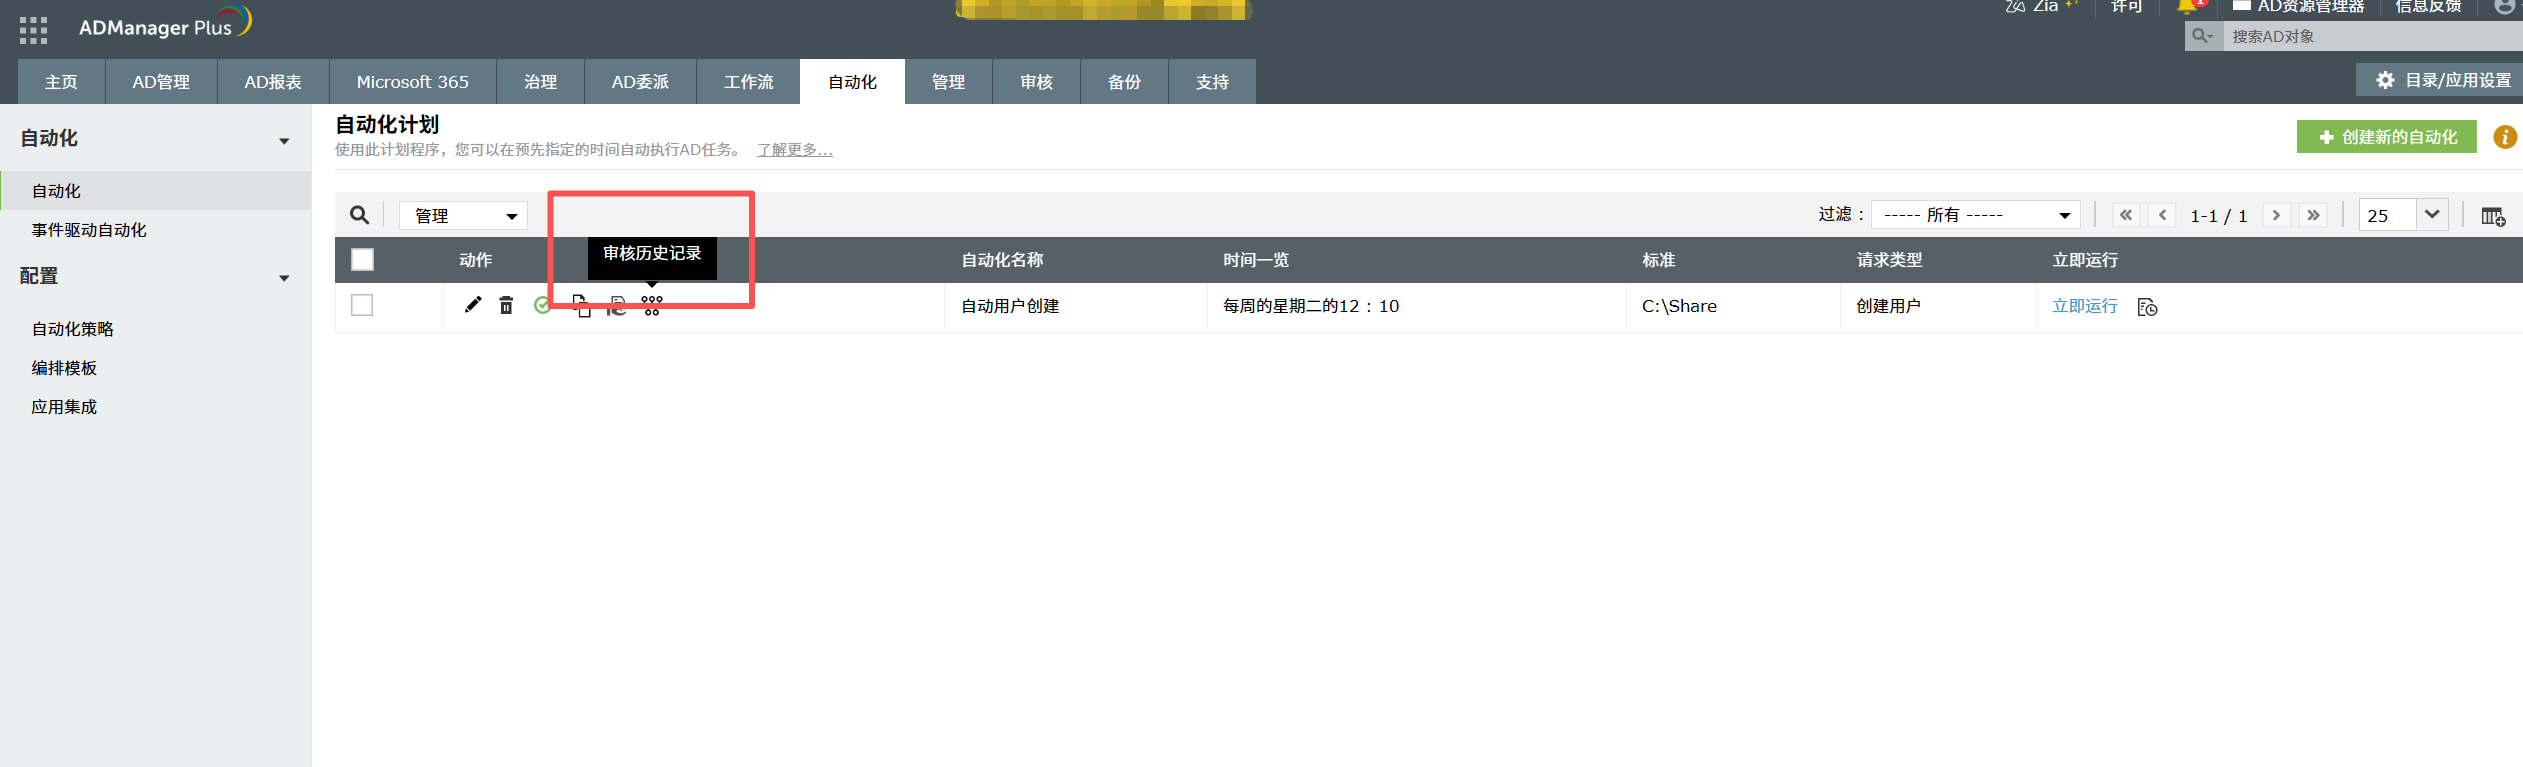Tick the checkbox for 自动用户创建 row
This screenshot has height=767, width=2523.
pos(362,305)
